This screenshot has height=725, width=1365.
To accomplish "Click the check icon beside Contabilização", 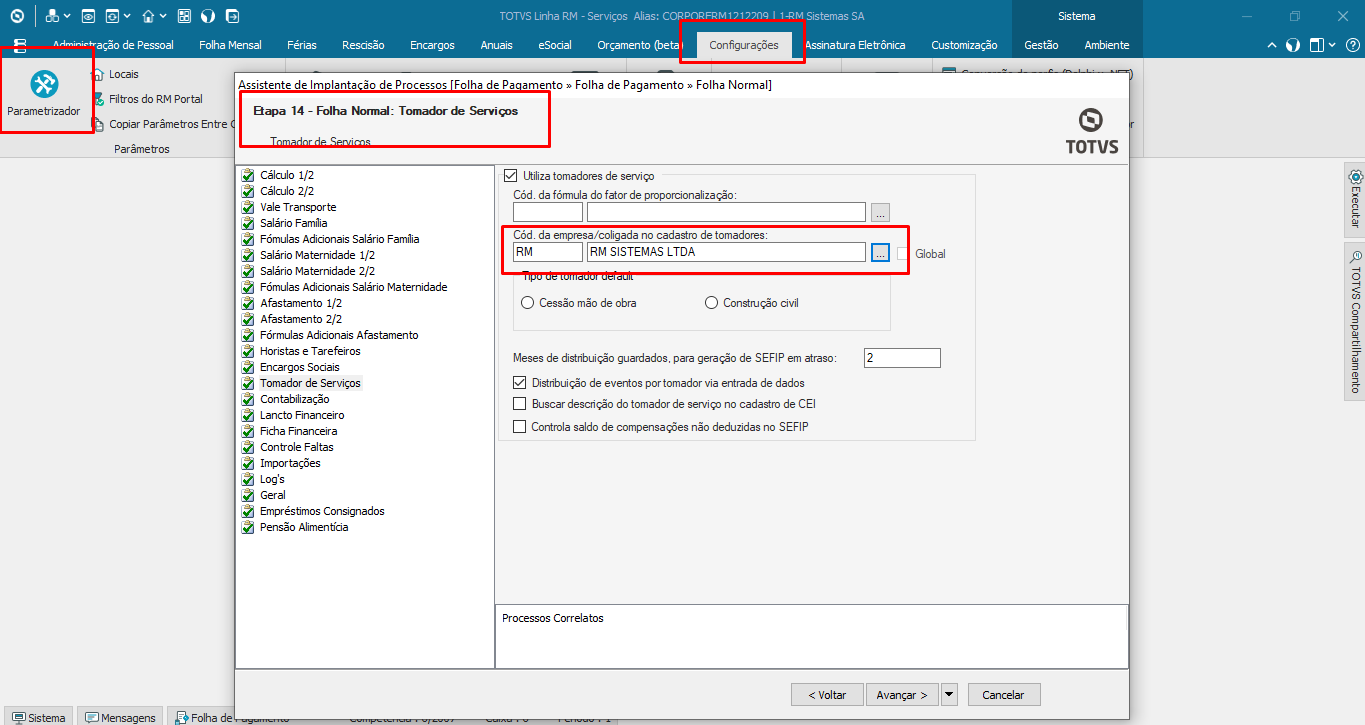I will pos(248,399).
